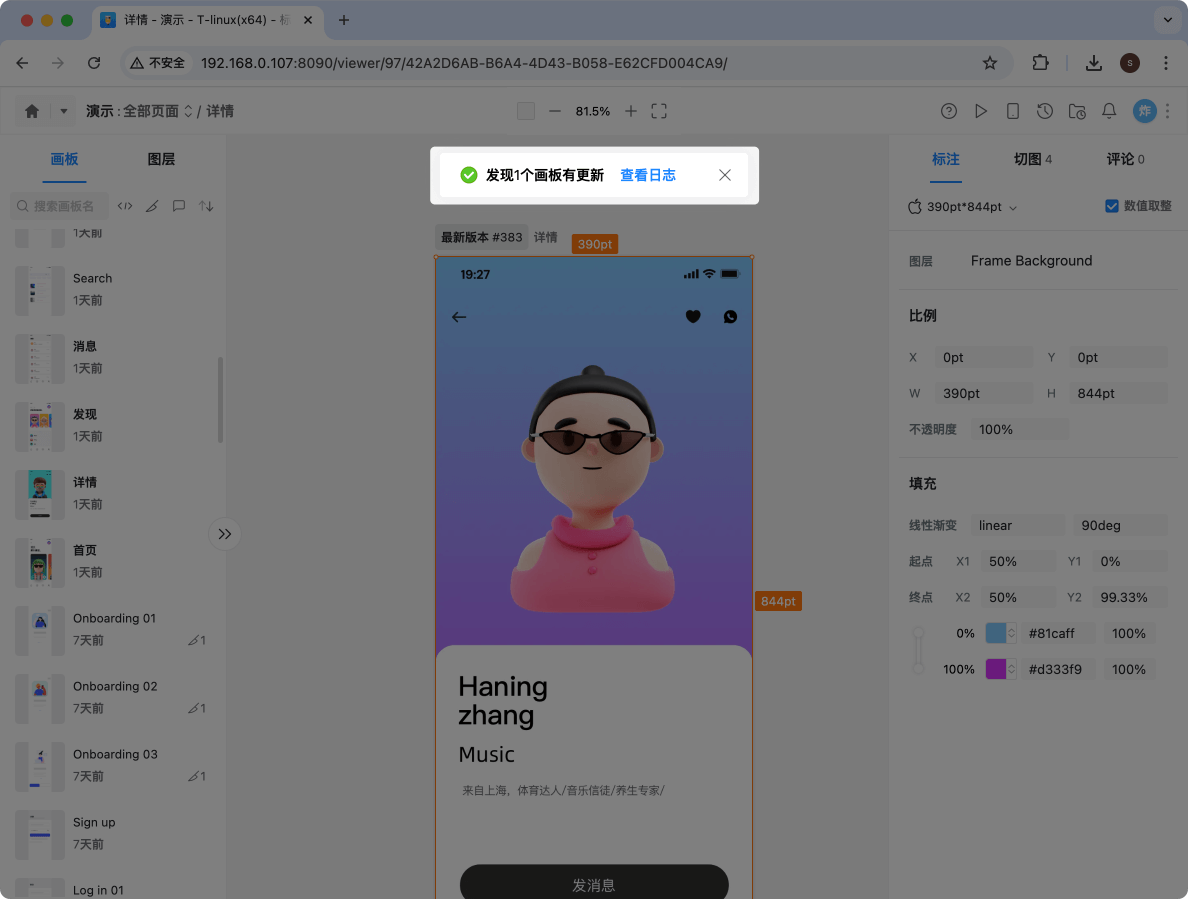The height and width of the screenshot is (899, 1188).
Task: Open the dropdown arrow next to home
Action: click(64, 111)
